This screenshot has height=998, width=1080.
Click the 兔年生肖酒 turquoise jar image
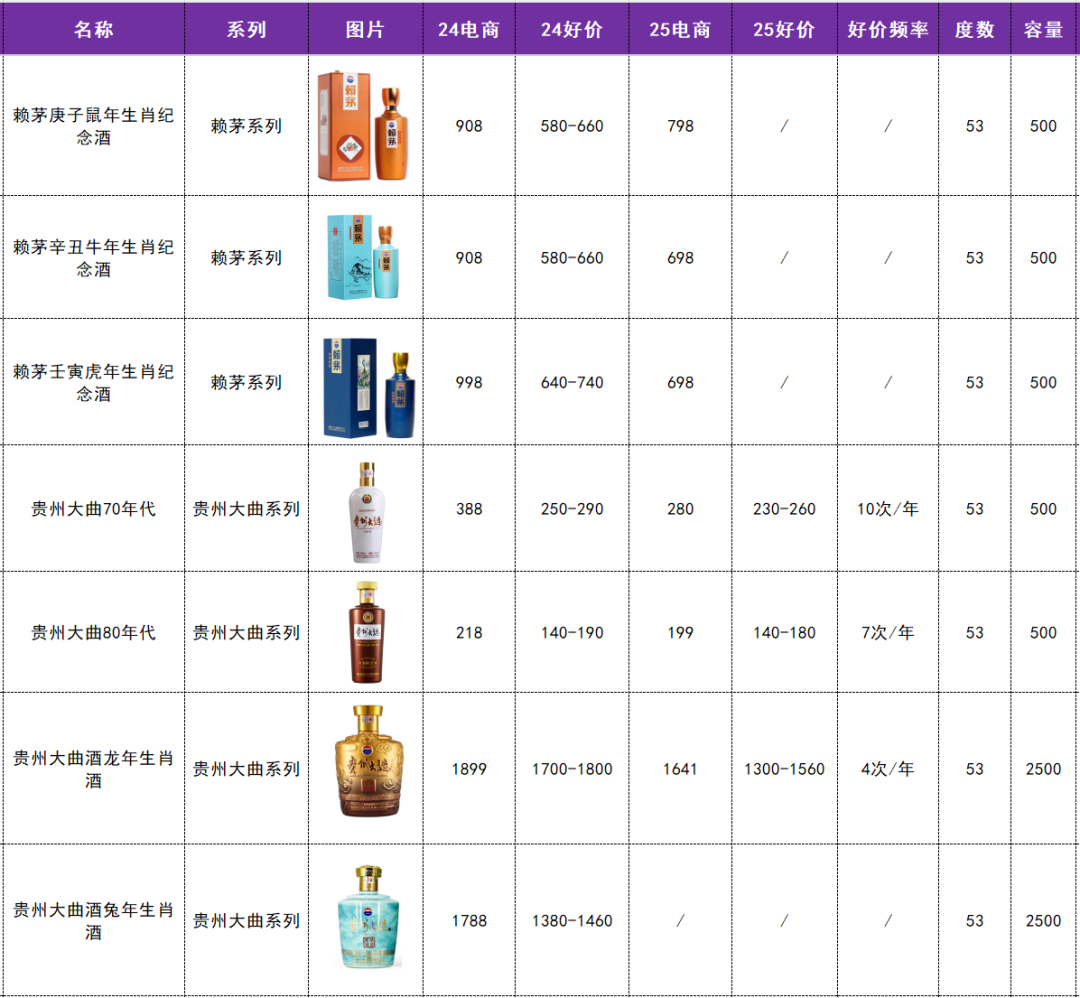[x=368, y=916]
